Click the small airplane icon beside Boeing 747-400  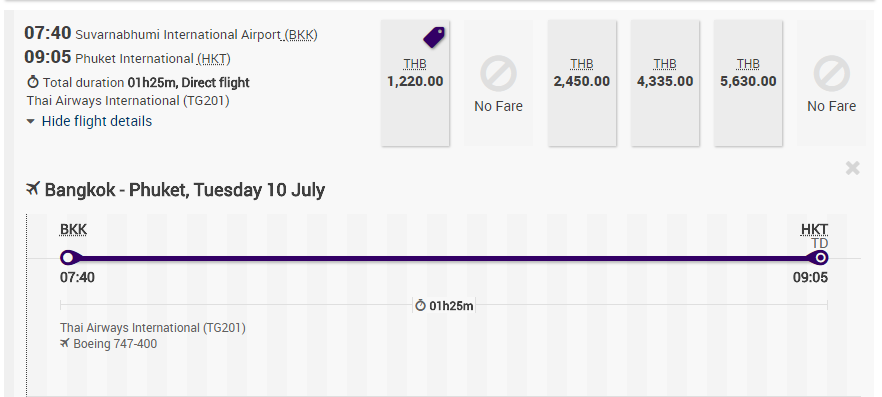click(x=65, y=343)
